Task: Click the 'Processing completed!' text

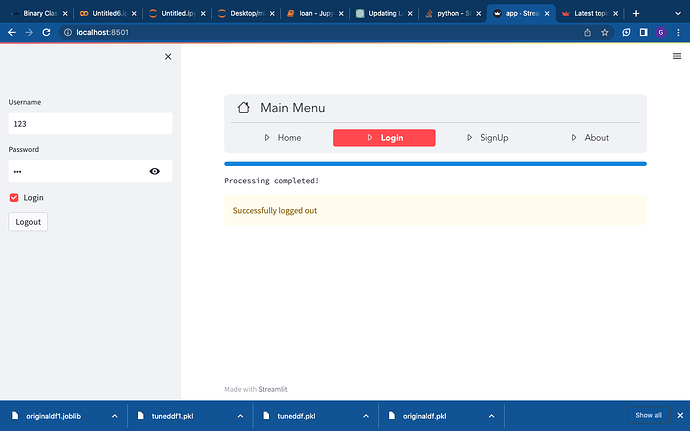Action: click(272, 181)
